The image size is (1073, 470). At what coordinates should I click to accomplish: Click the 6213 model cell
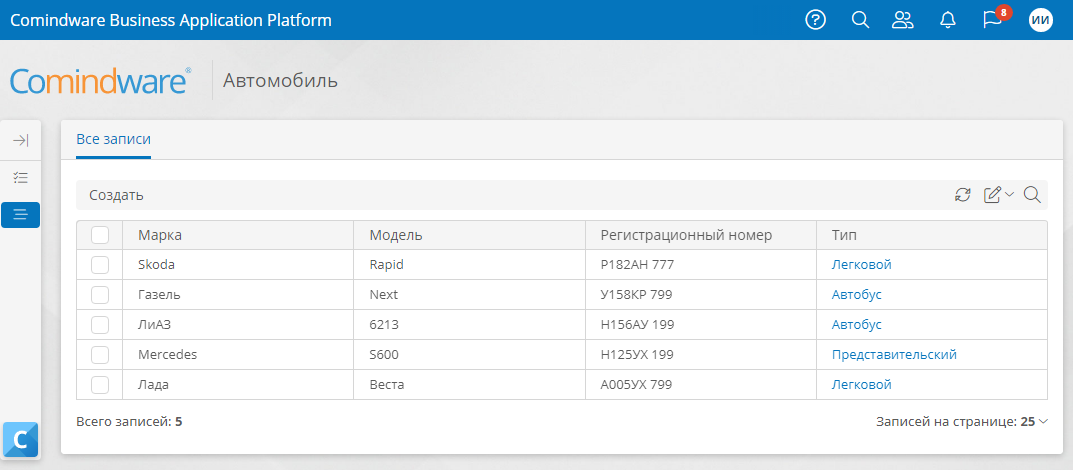[x=469, y=325]
